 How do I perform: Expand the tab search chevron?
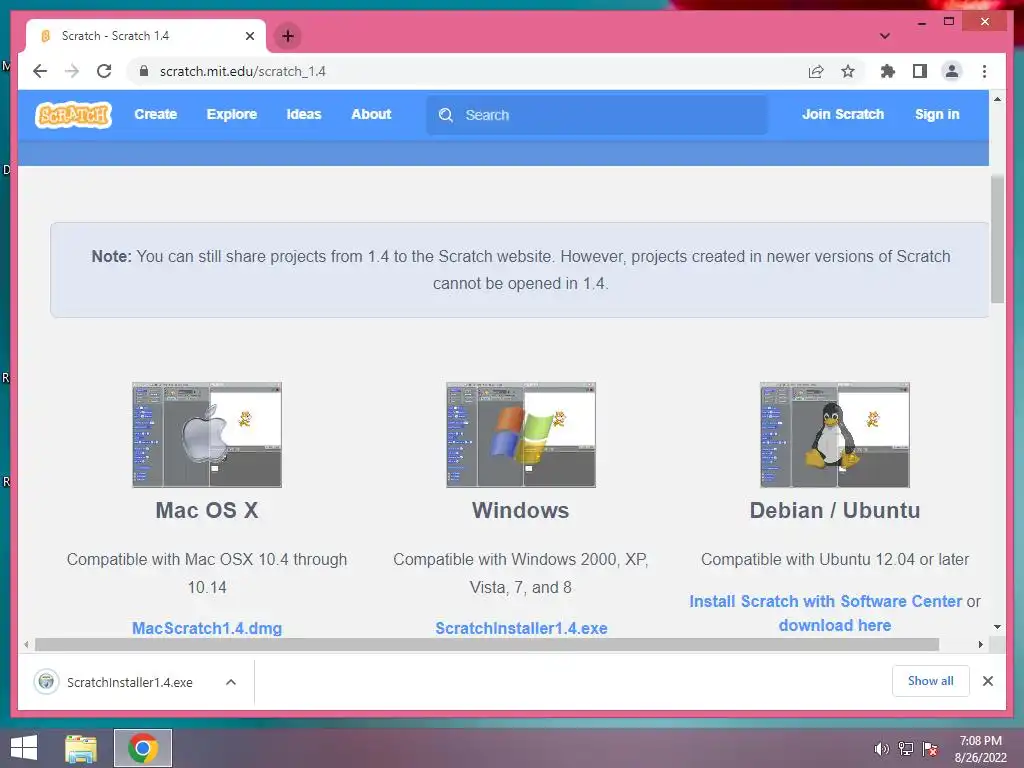pos(884,36)
